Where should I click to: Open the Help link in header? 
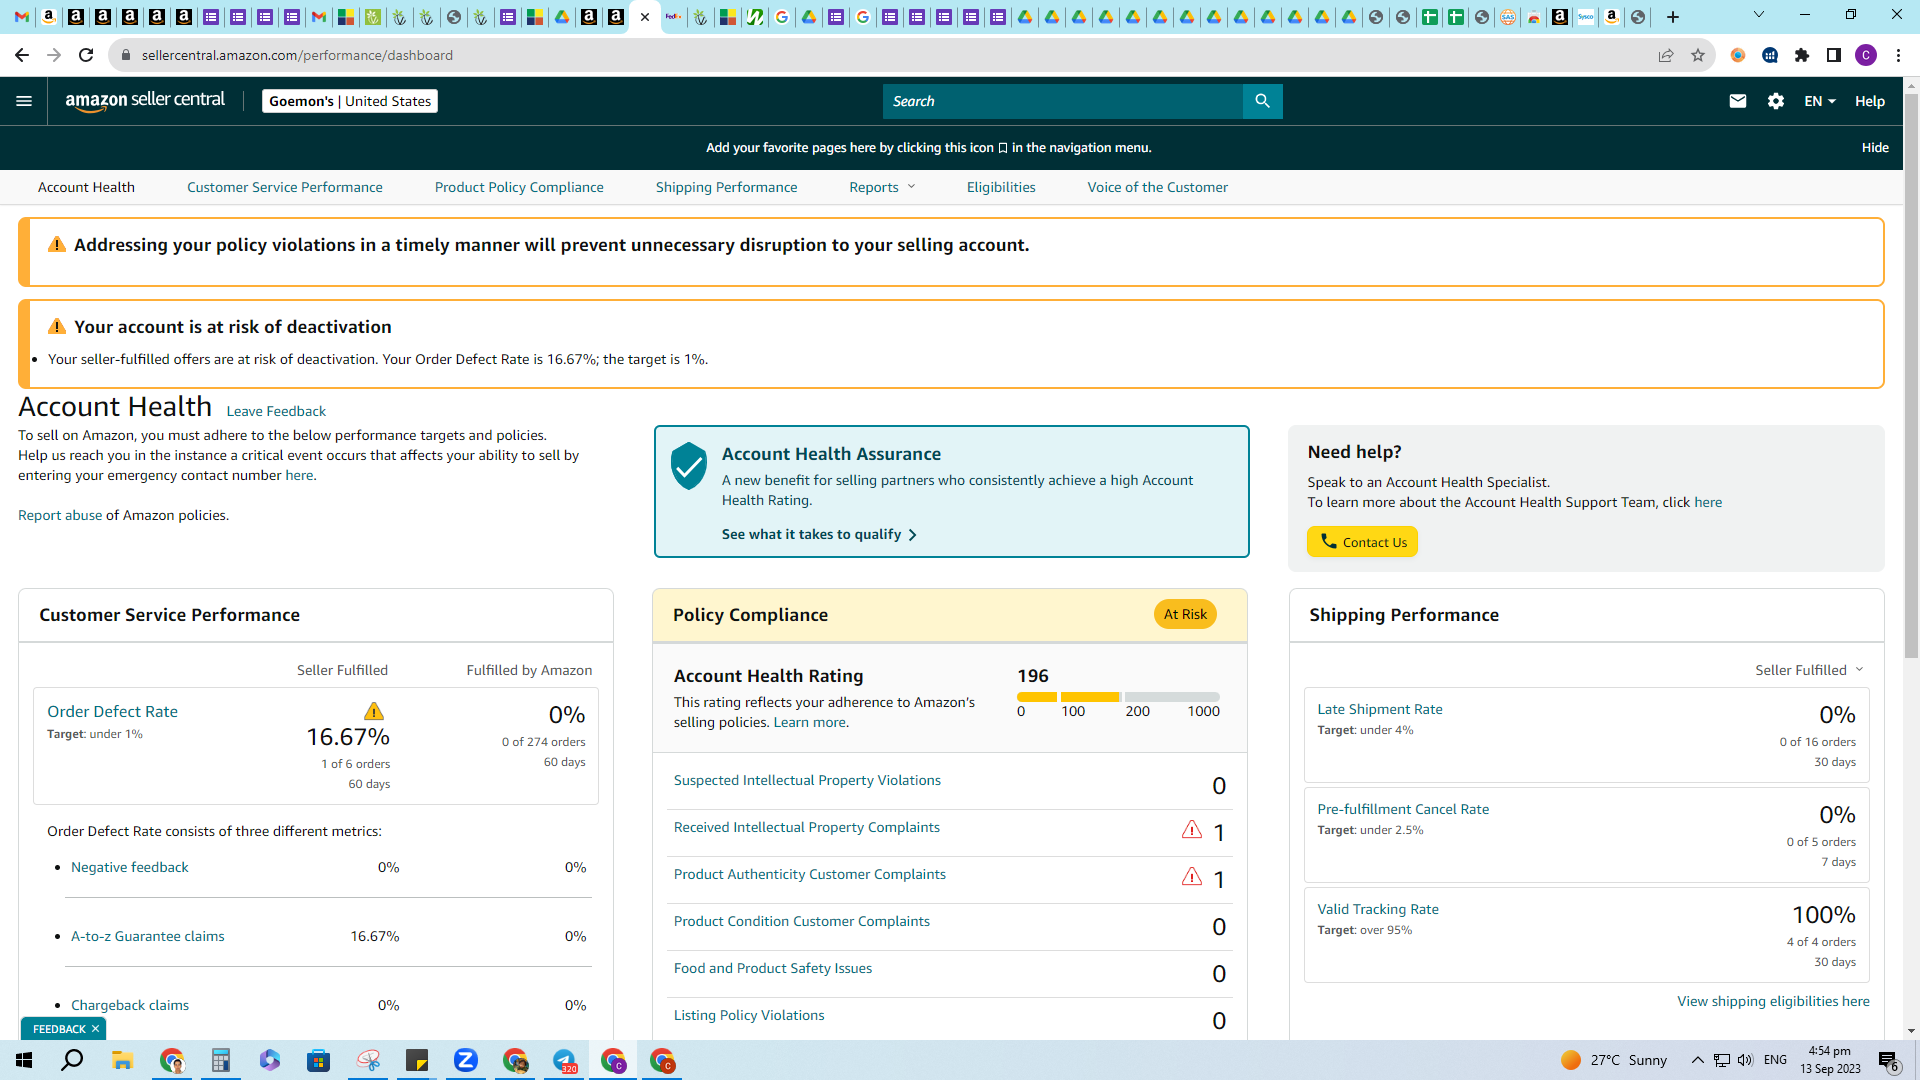1870,101
